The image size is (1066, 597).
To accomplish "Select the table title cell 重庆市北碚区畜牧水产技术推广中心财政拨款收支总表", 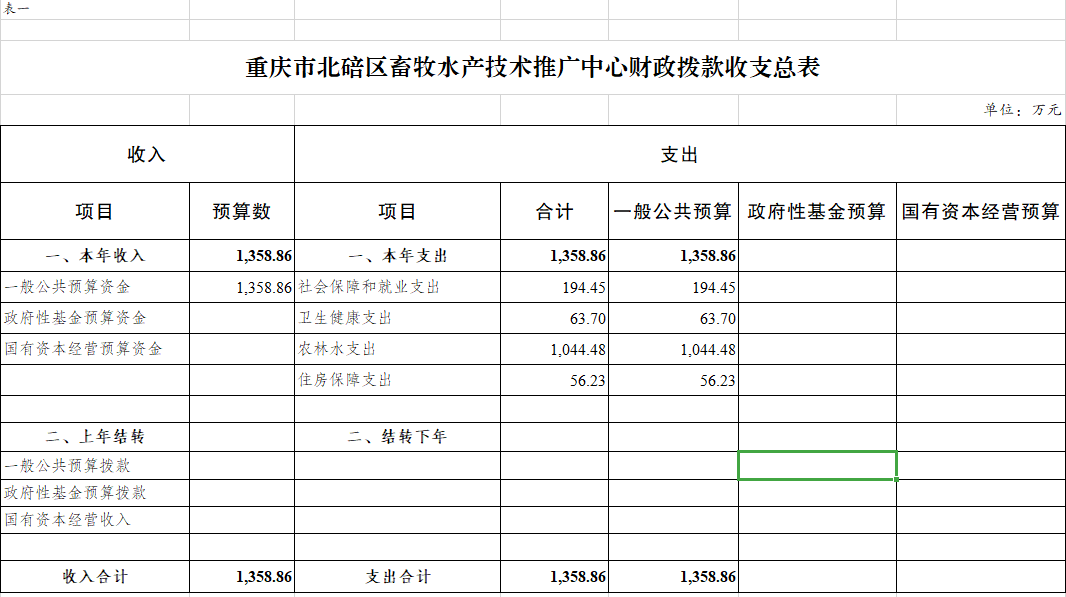I will pos(532,67).
